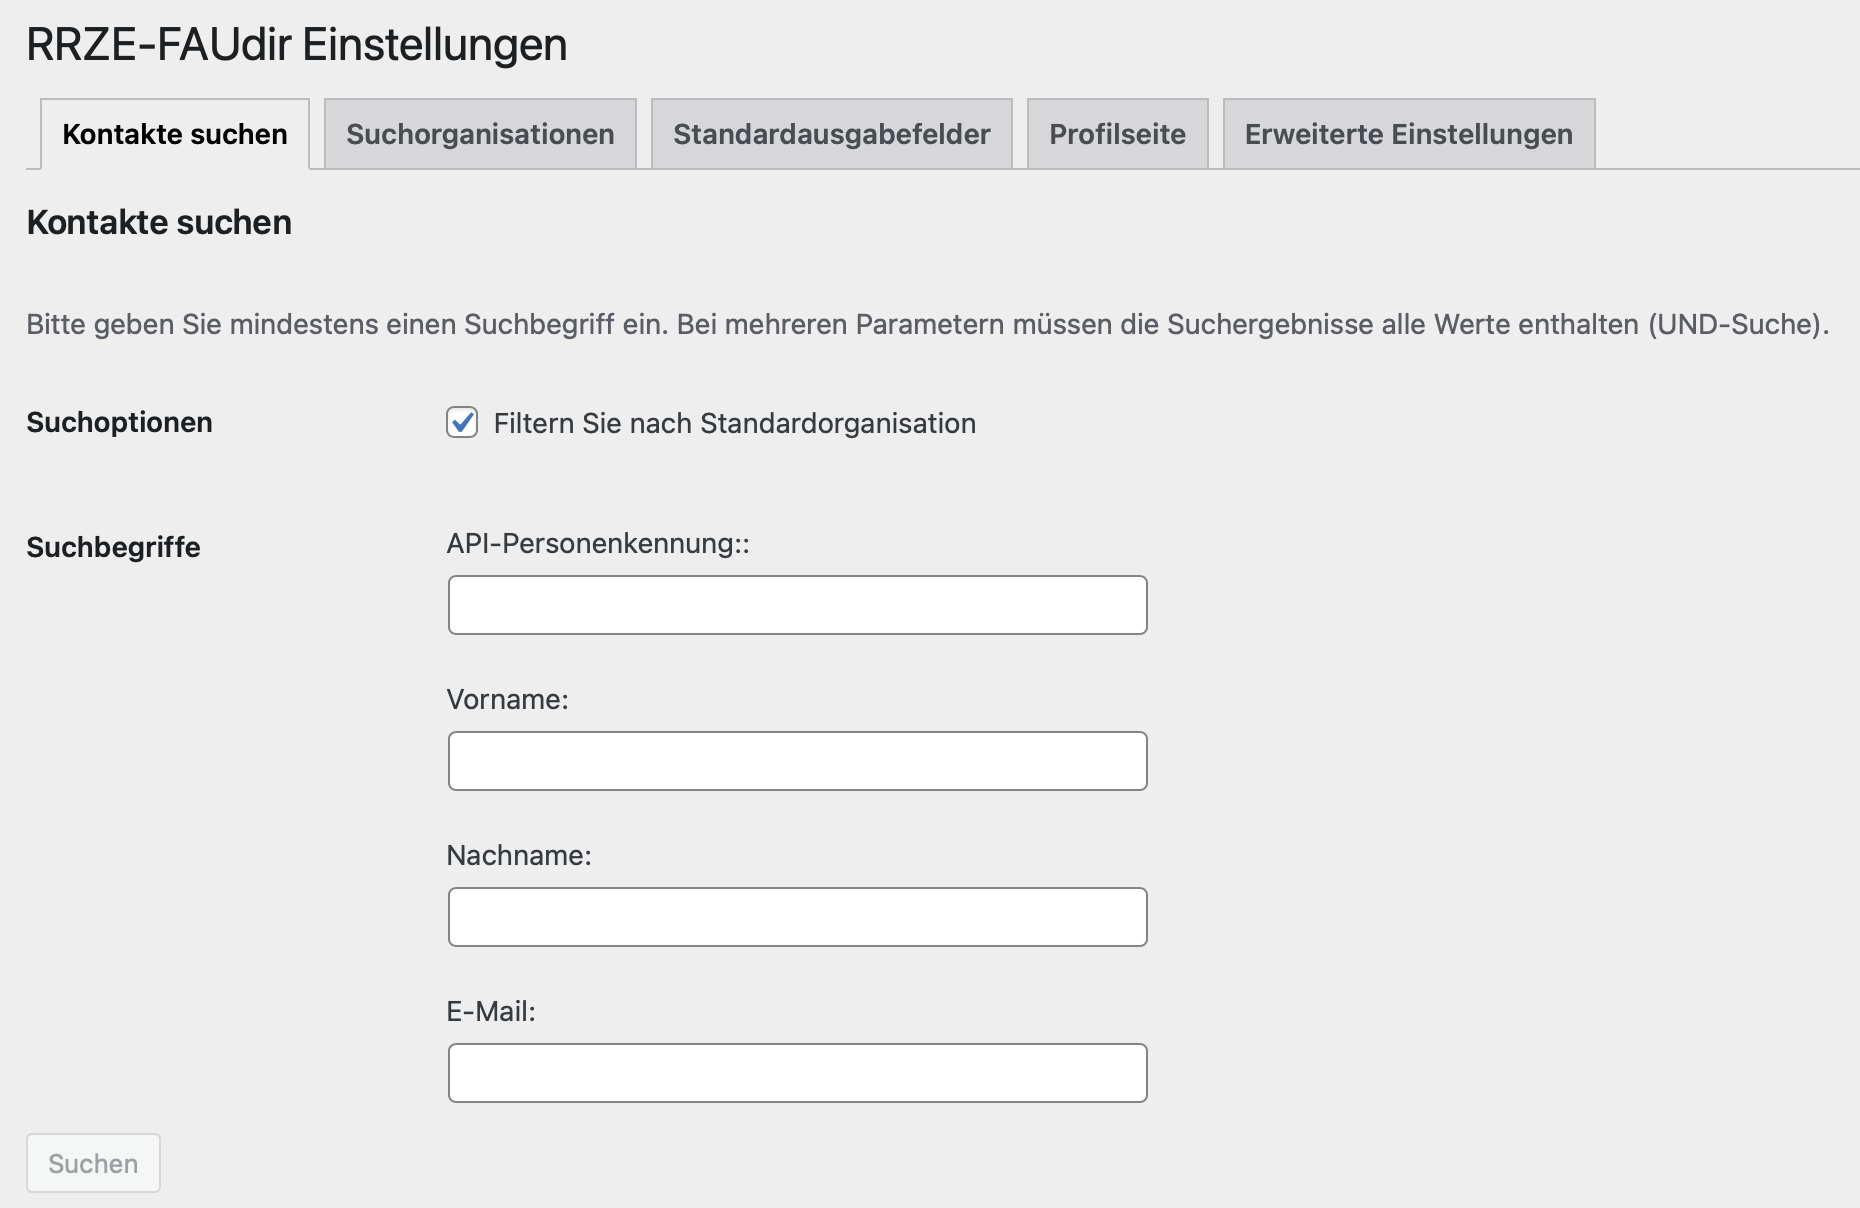Screen dimensions: 1860x1208
Task: Click the Kontakte suchen section heading
Action: (160, 222)
